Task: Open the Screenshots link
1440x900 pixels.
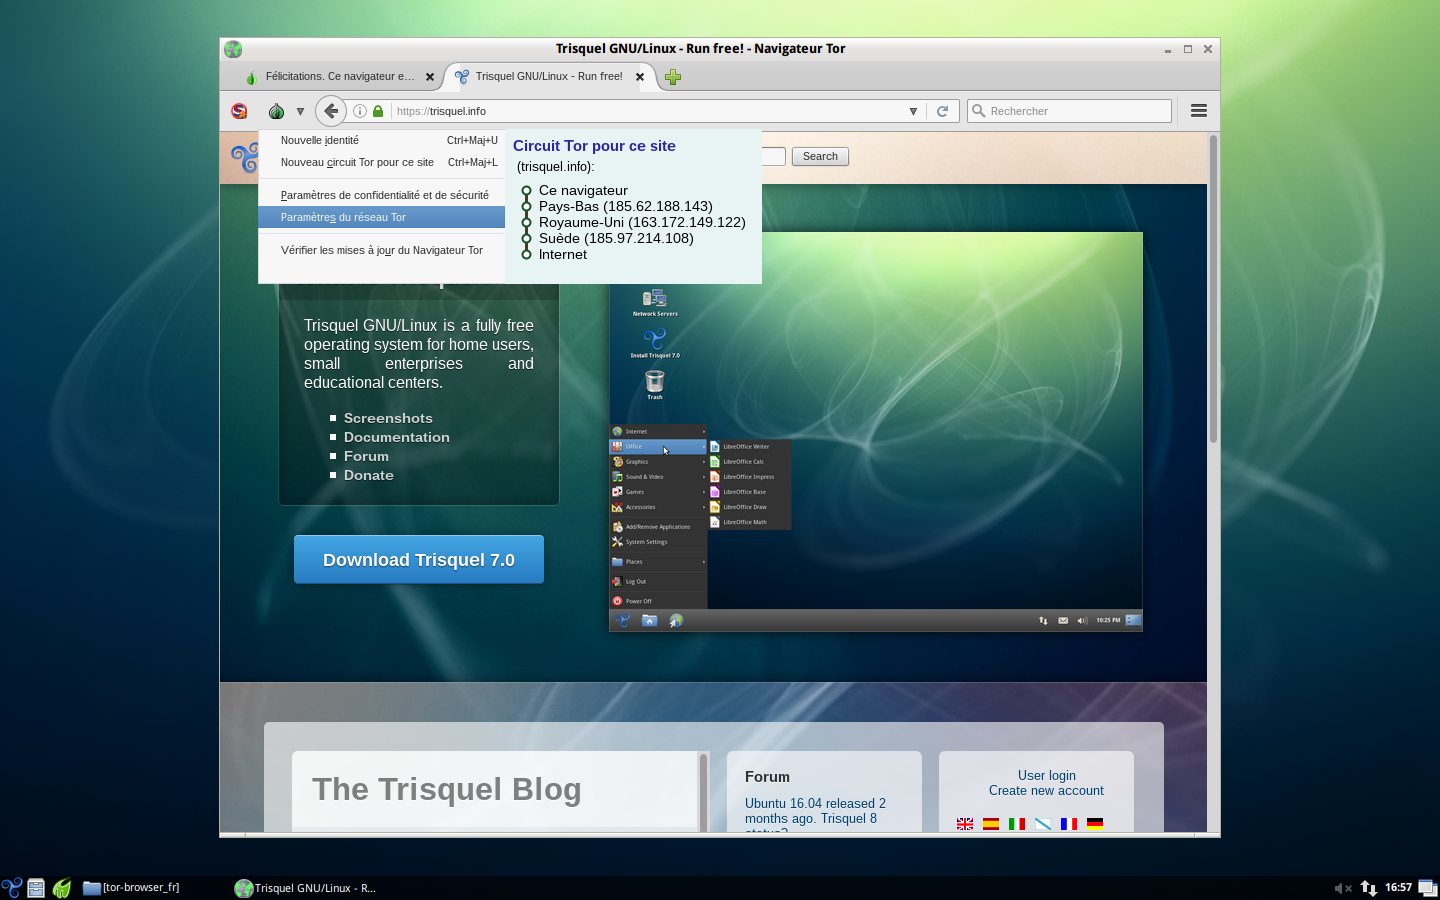Action: click(x=388, y=418)
